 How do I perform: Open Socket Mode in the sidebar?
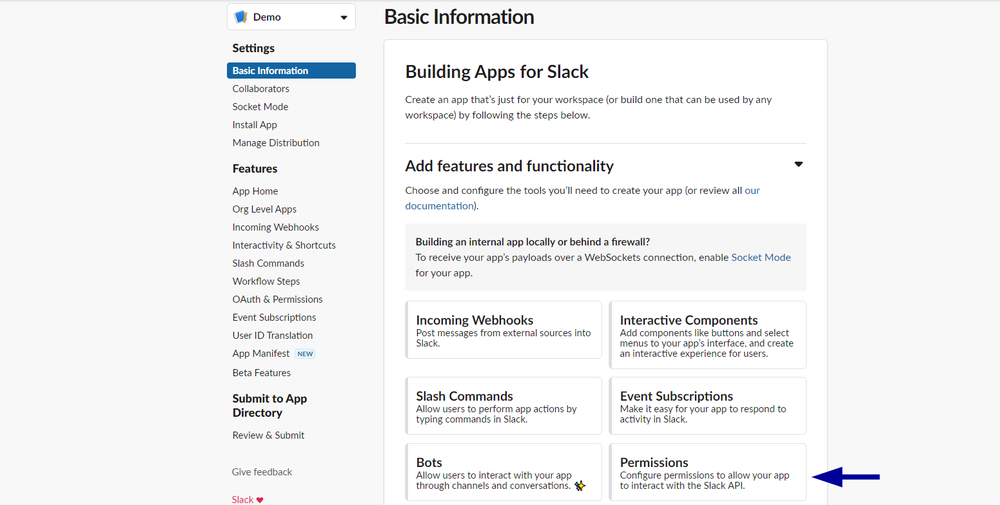pyautogui.click(x=260, y=107)
